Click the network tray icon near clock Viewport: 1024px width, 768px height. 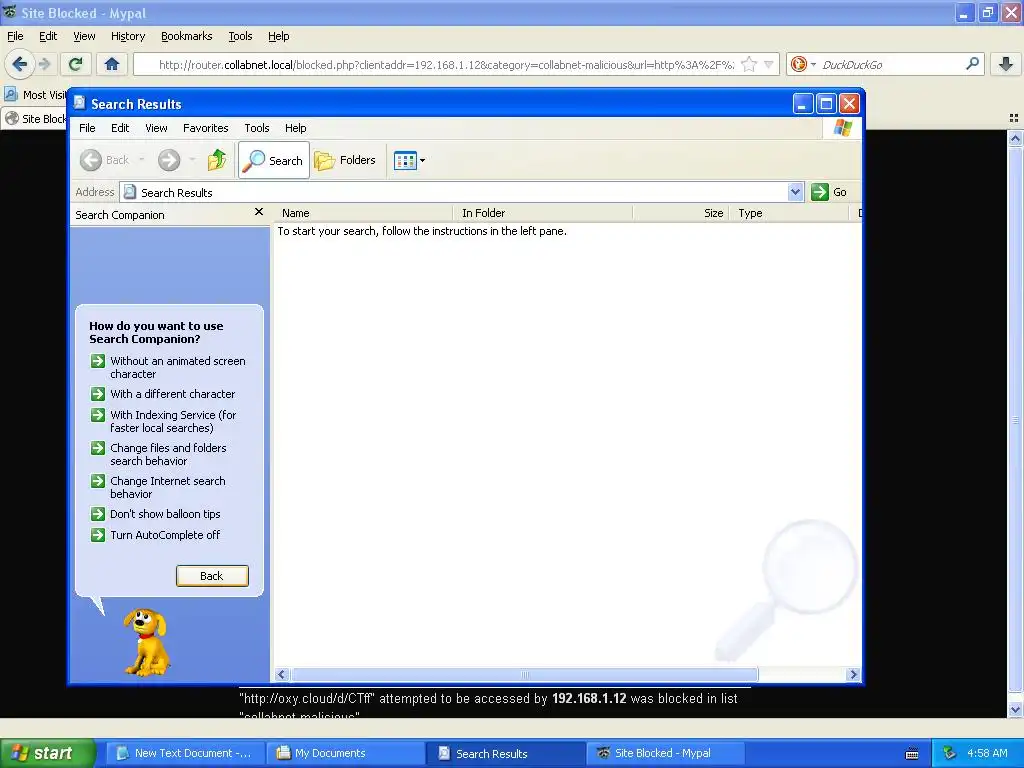[949, 754]
